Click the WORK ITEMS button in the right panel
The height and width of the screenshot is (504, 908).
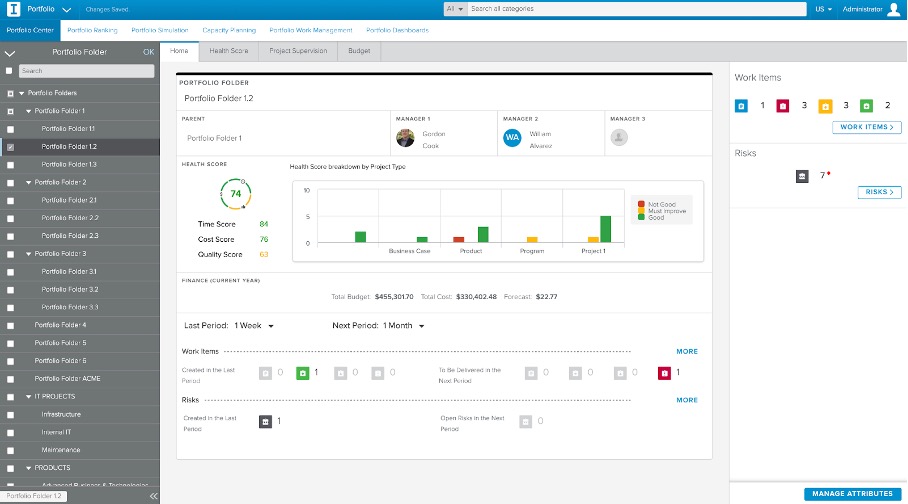pyautogui.click(x=866, y=128)
